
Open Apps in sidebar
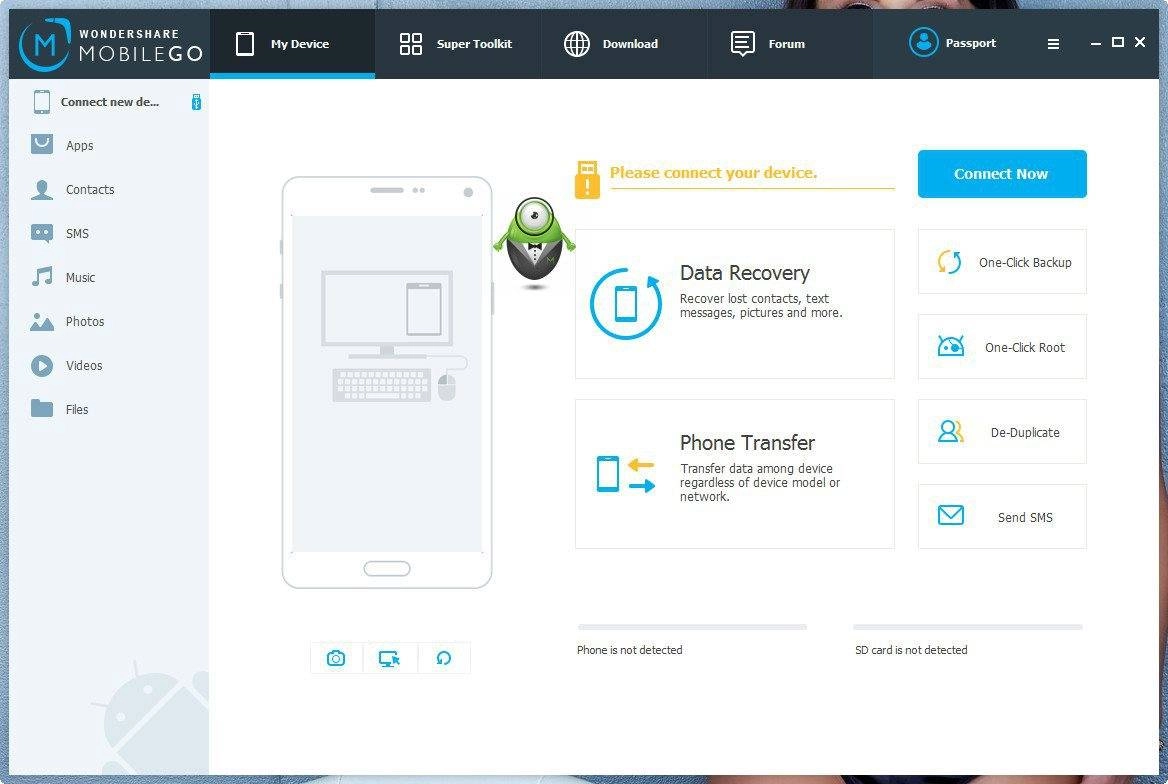pyautogui.click(x=109, y=145)
